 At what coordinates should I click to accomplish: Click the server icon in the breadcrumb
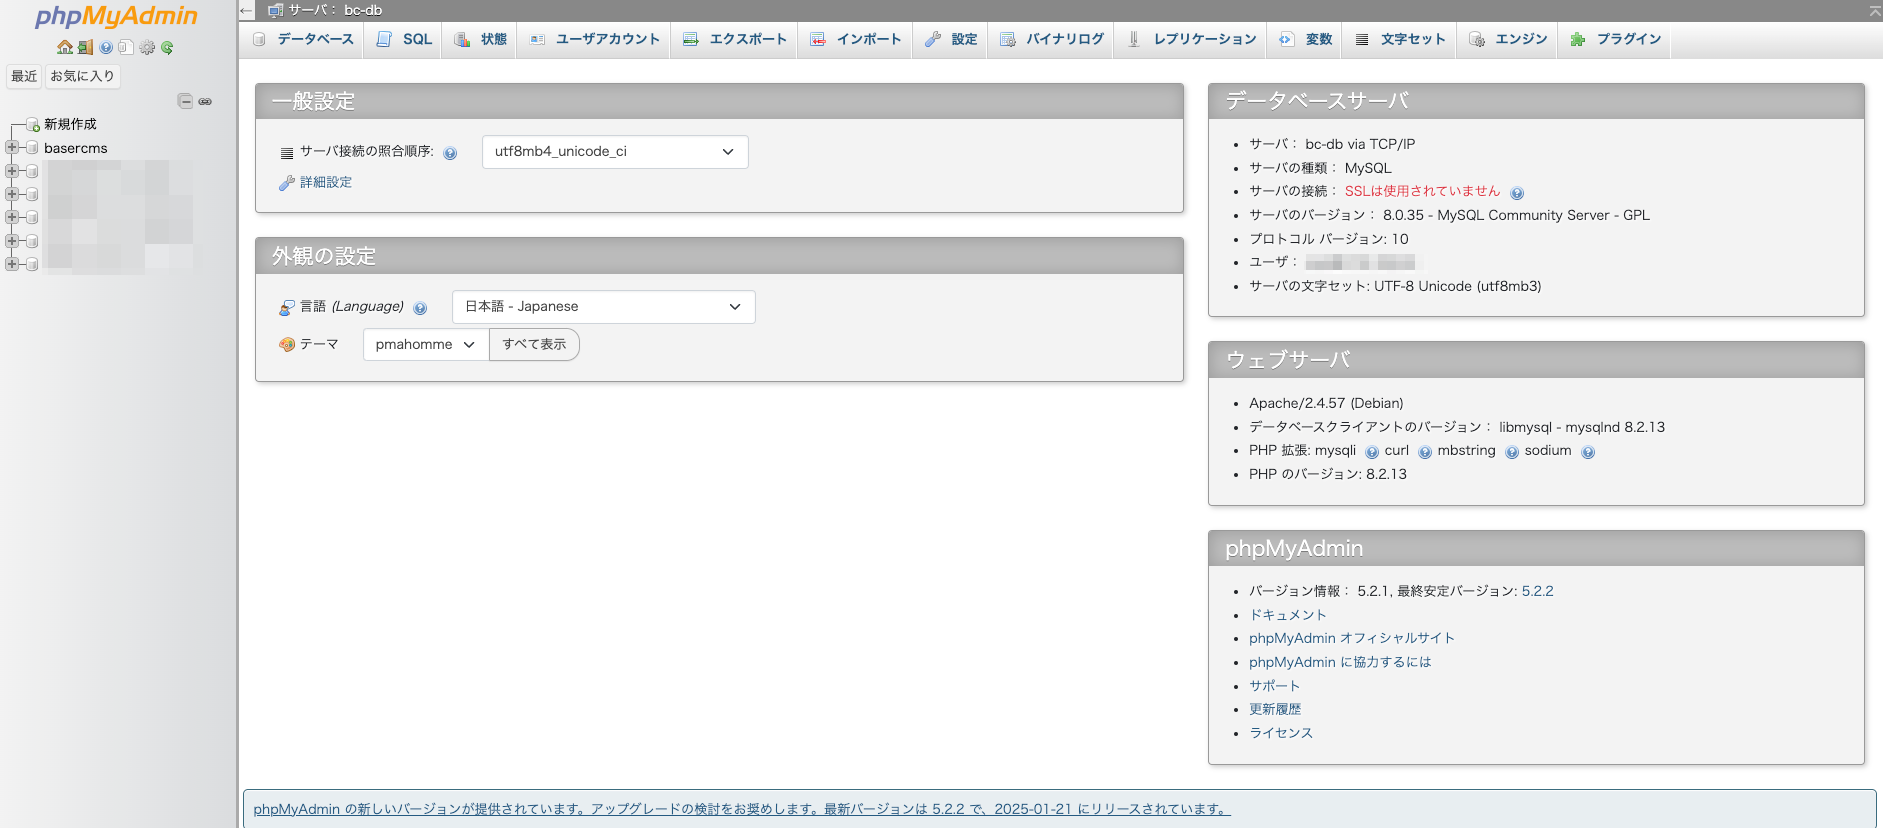[x=276, y=10]
